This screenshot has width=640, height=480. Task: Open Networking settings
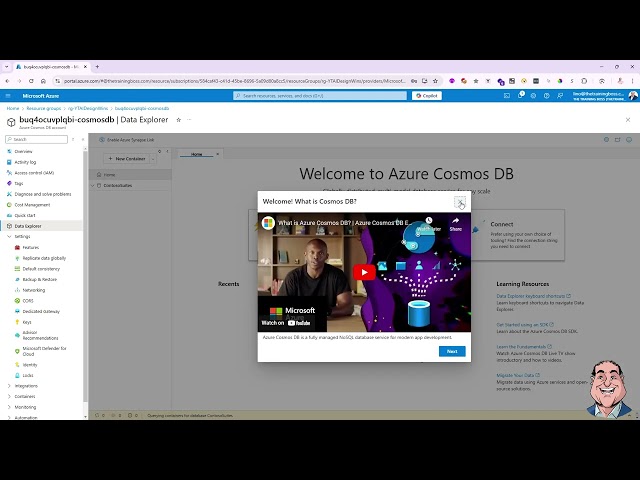click(x=34, y=290)
